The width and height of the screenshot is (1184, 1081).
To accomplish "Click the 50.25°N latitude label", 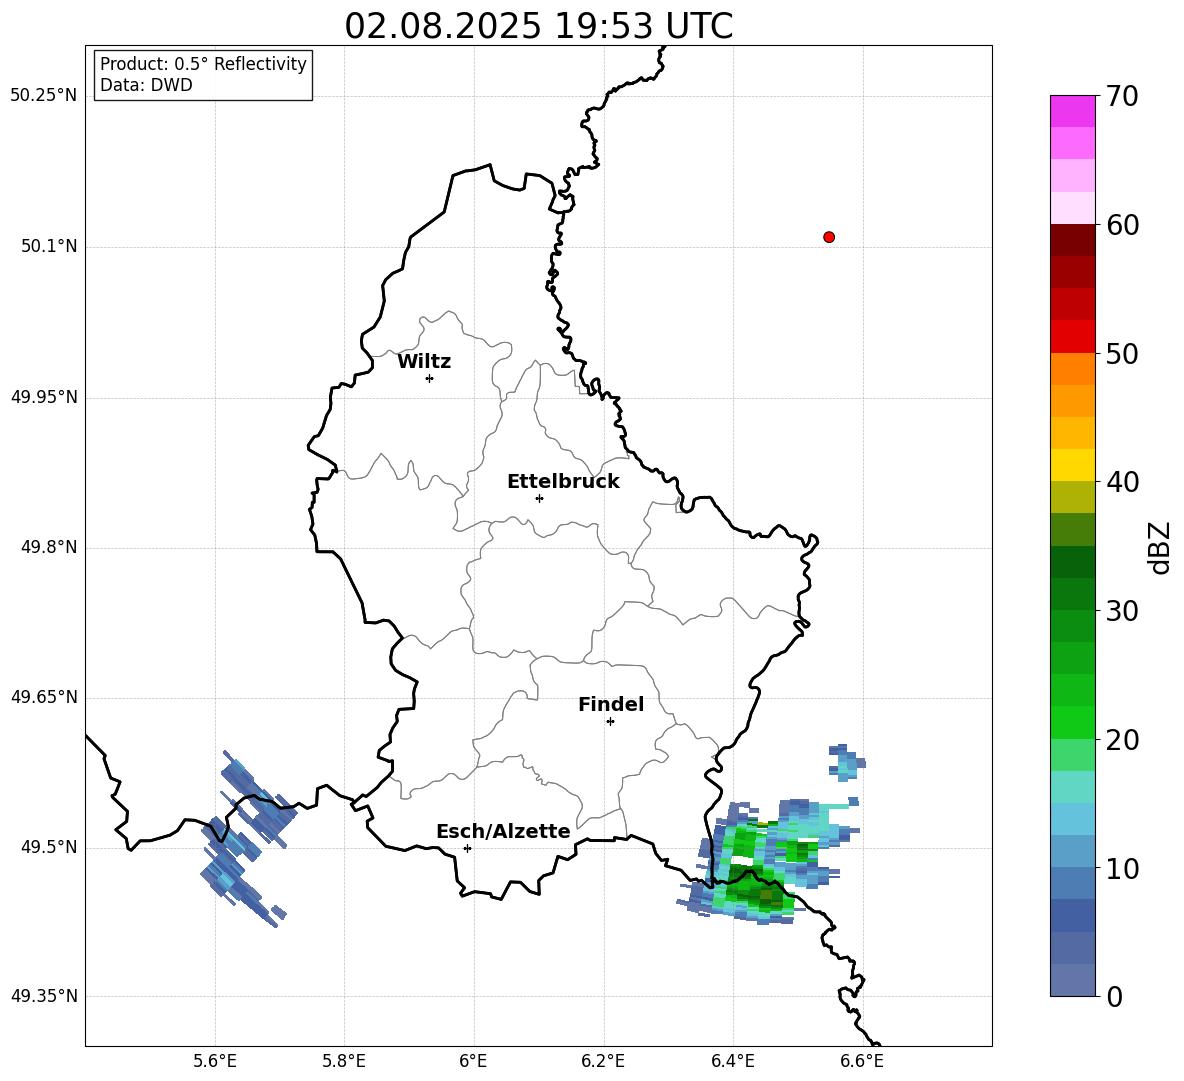I will click(44, 96).
